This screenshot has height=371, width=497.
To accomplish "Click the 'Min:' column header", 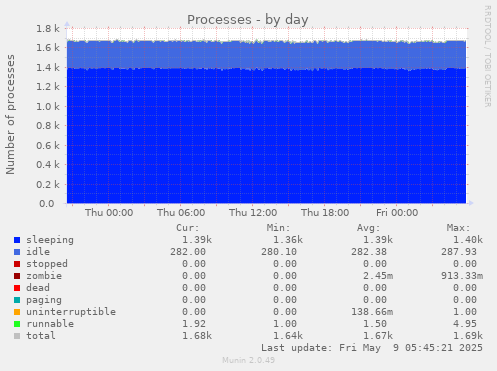I will (x=278, y=228).
